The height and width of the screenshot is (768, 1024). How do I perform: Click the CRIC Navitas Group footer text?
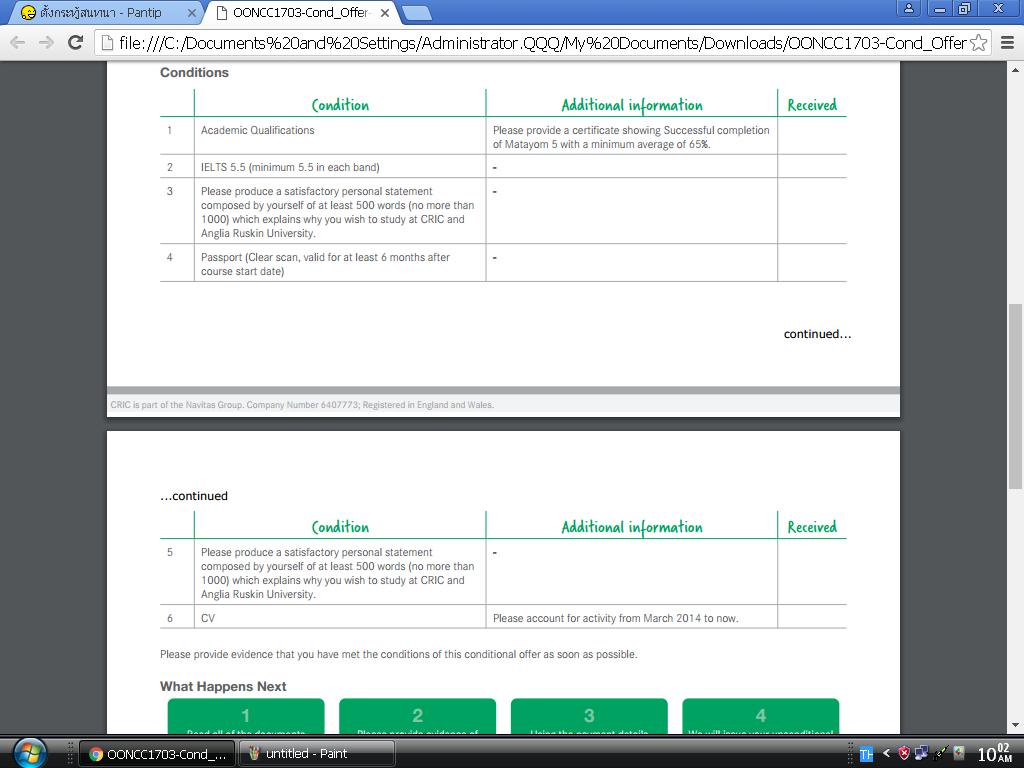[x=302, y=405]
